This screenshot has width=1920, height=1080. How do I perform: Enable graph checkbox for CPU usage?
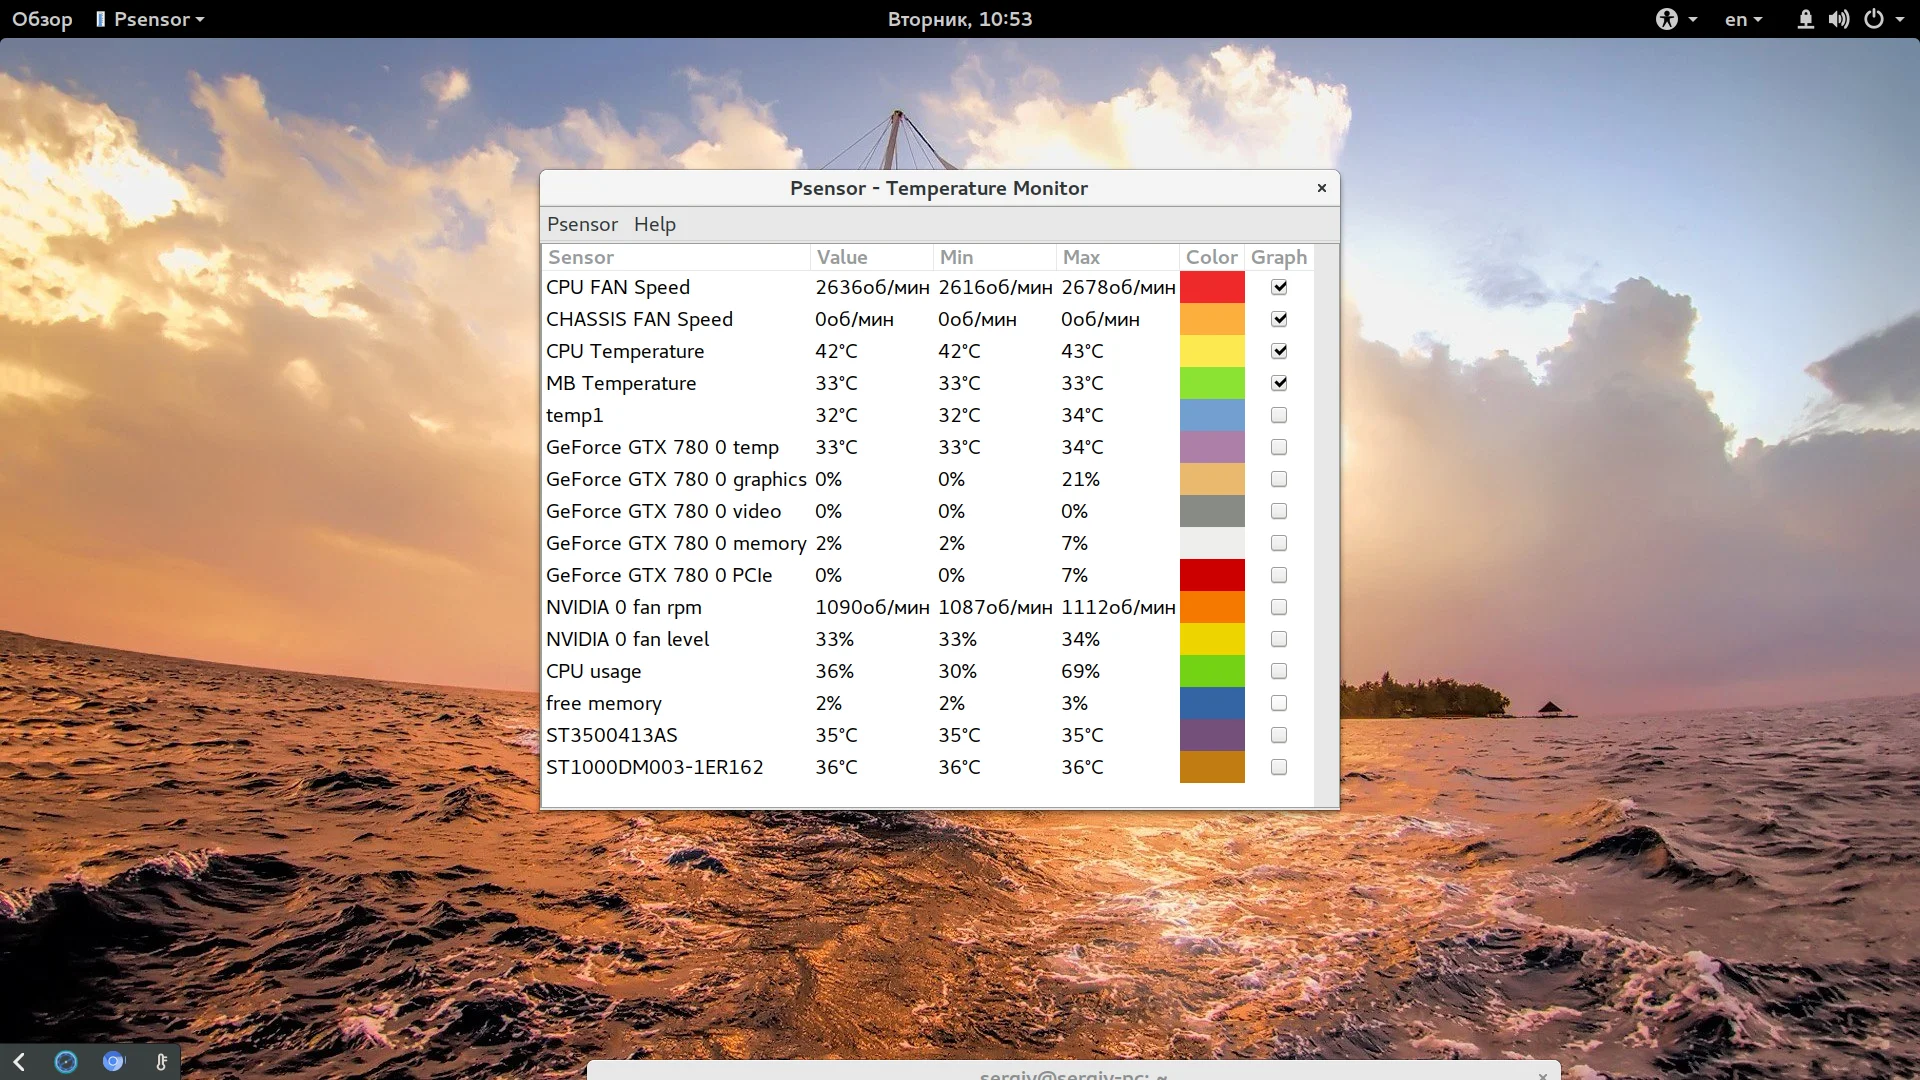pos(1279,671)
